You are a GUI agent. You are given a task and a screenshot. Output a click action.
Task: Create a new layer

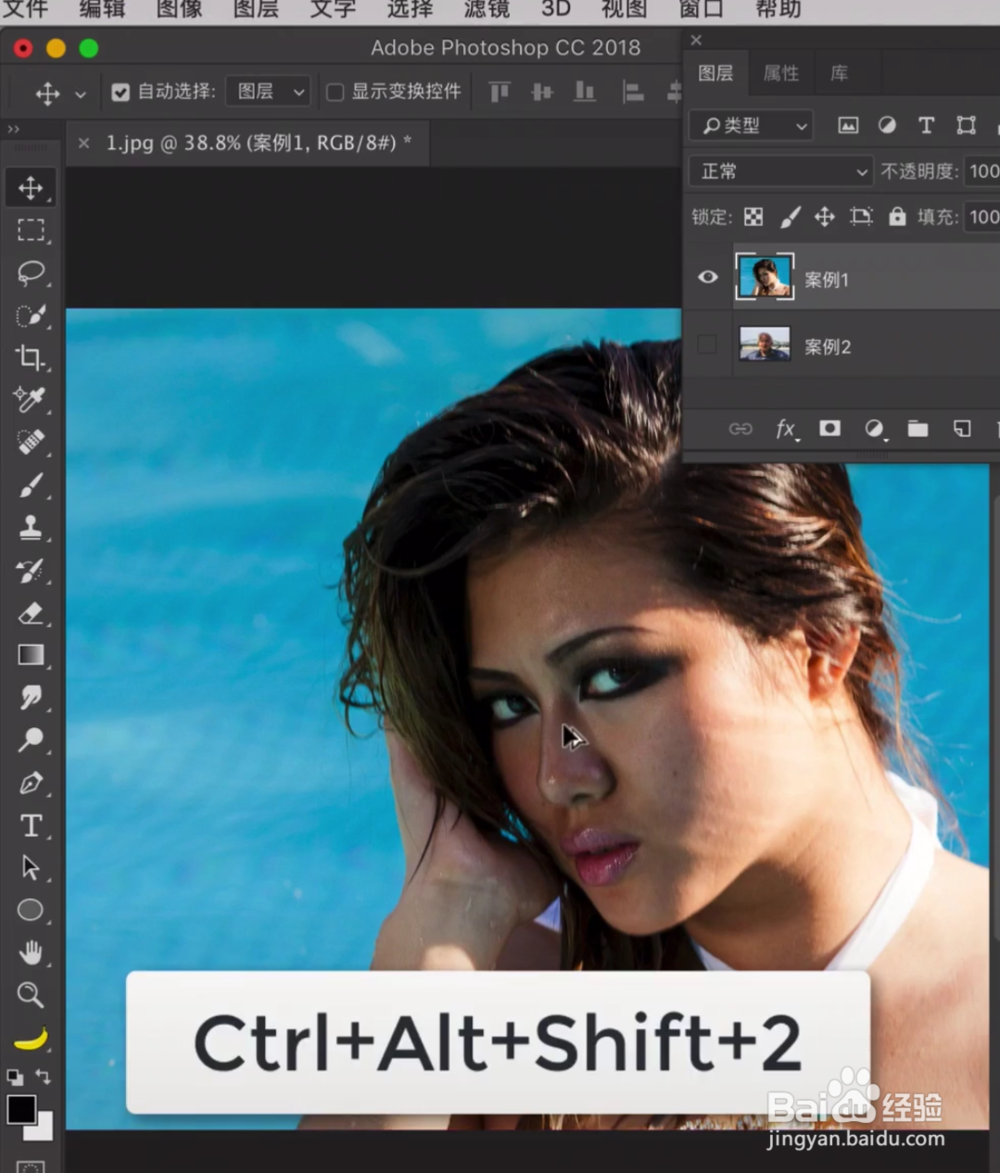point(962,429)
